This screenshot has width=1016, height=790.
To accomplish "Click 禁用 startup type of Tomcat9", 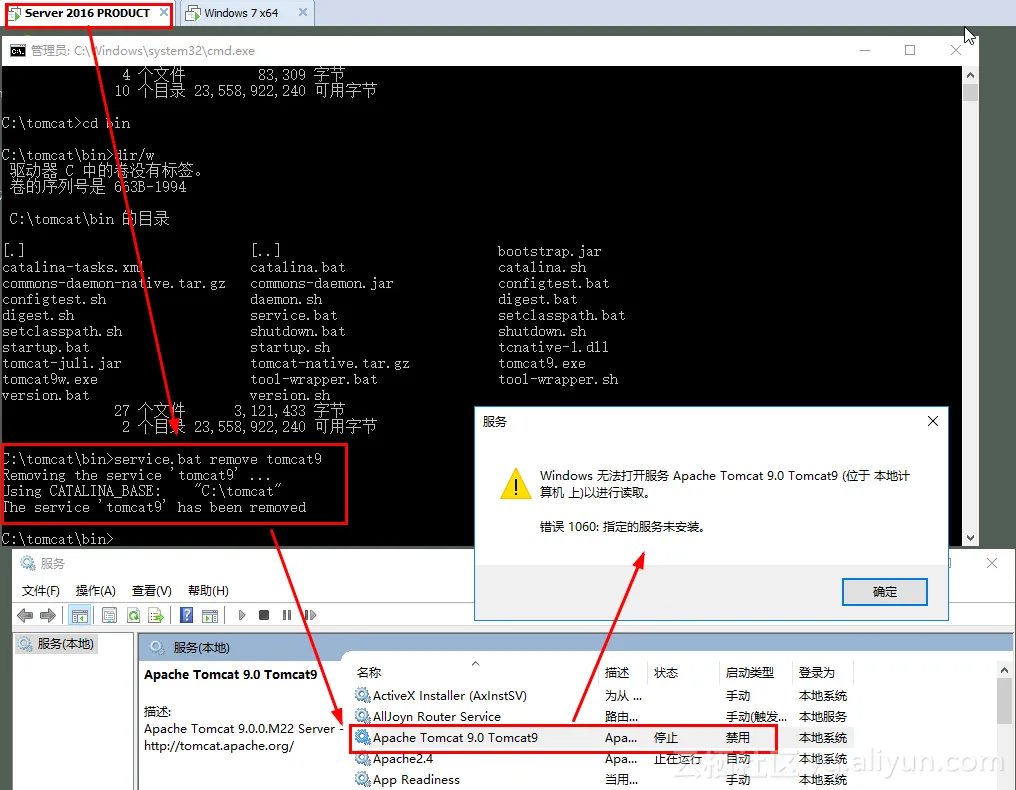I will pyautogui.click(x=737, y=738).
